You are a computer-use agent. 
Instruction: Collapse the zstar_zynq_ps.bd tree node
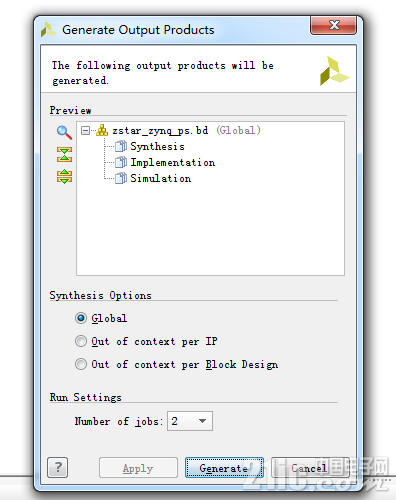[85, 130]
